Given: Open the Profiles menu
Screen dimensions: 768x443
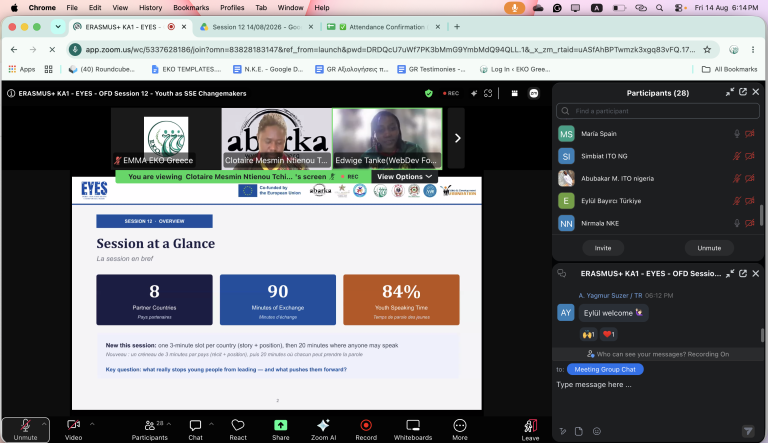Looking at the screenshot, I should pos(232,8).
